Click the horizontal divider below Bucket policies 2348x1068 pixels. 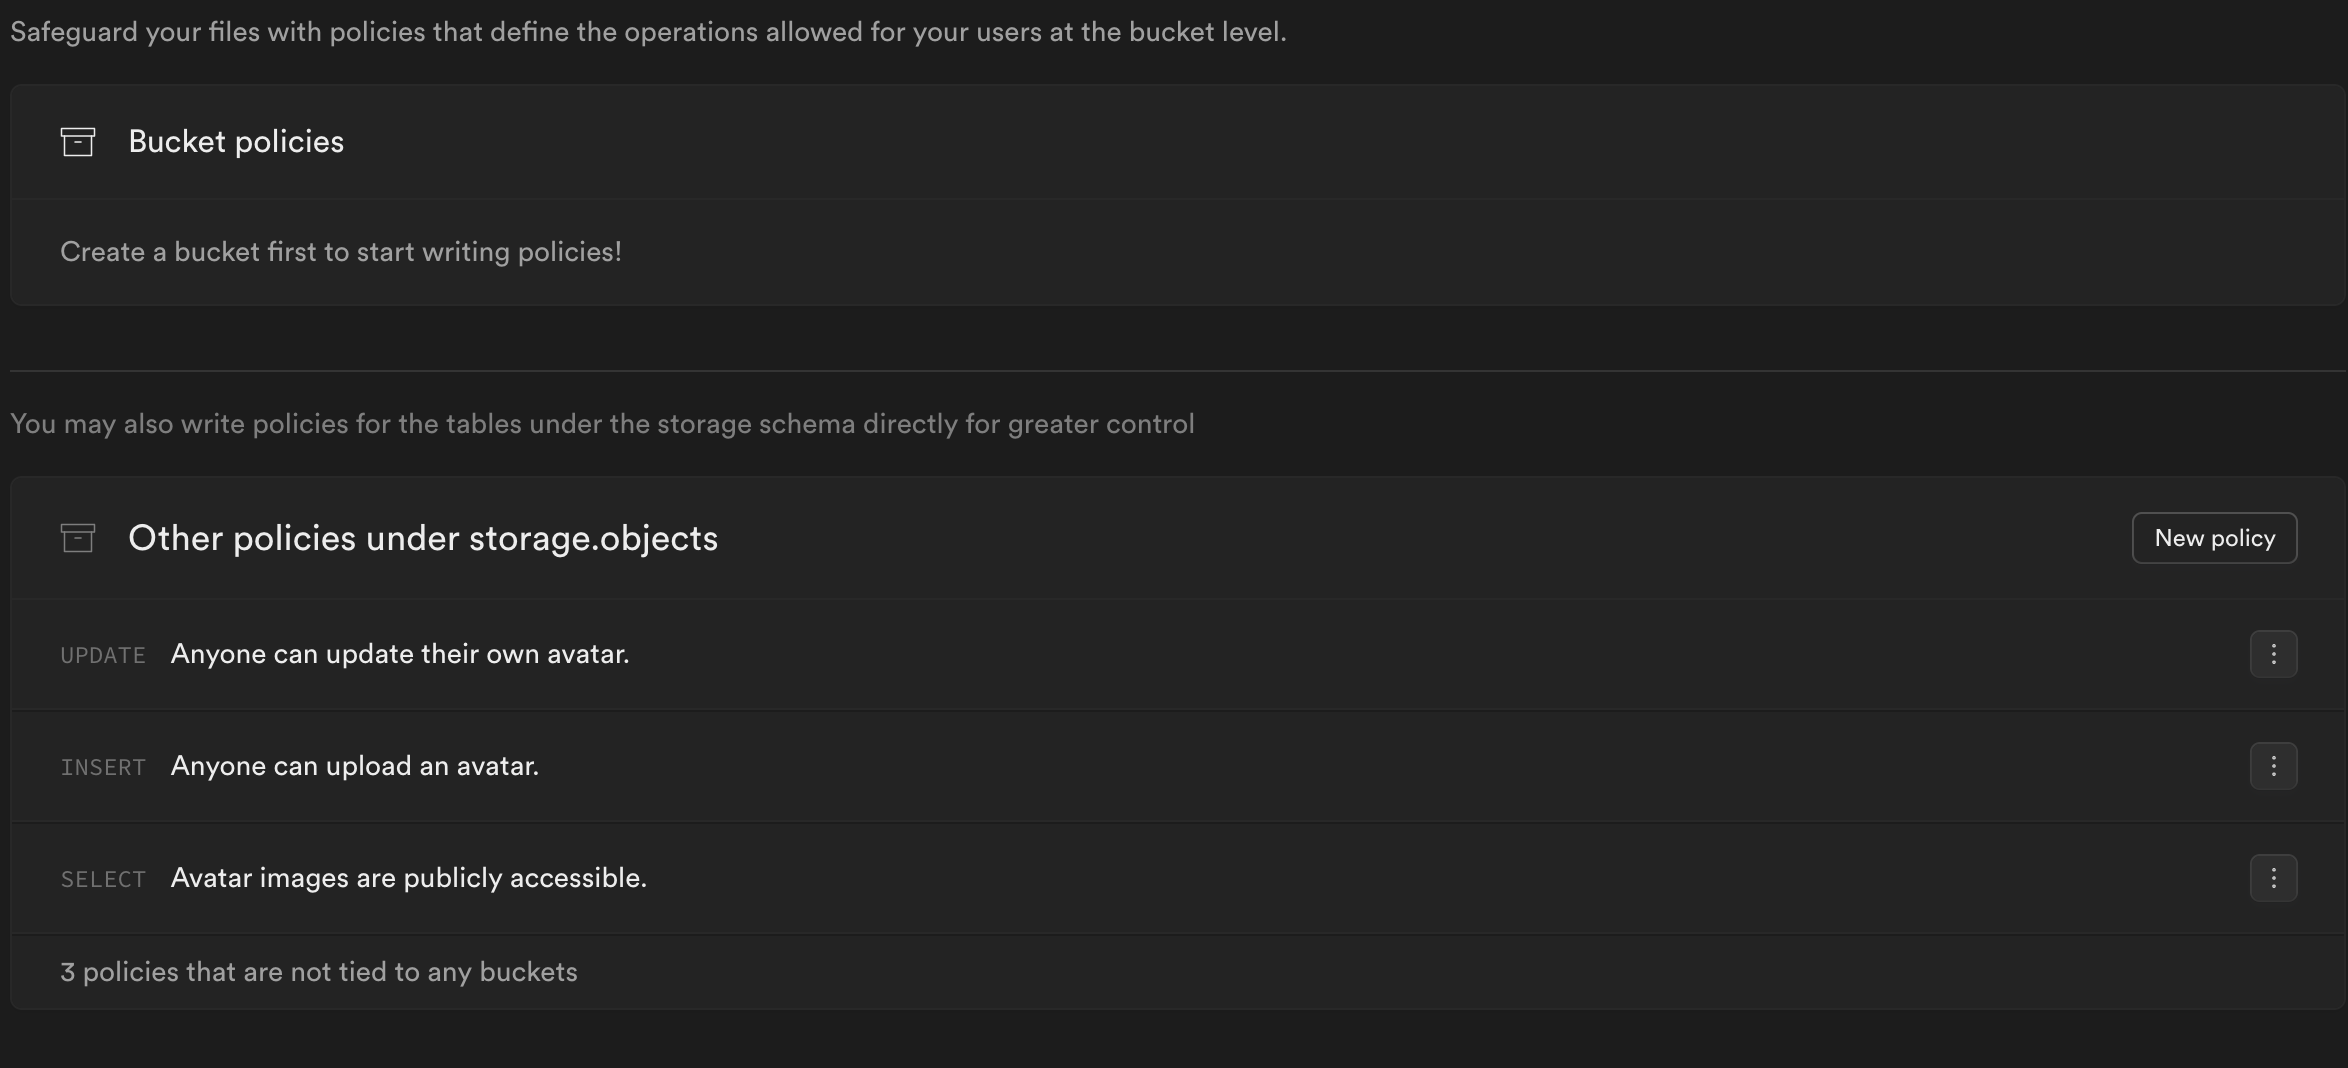click(x=1178, y=371)
